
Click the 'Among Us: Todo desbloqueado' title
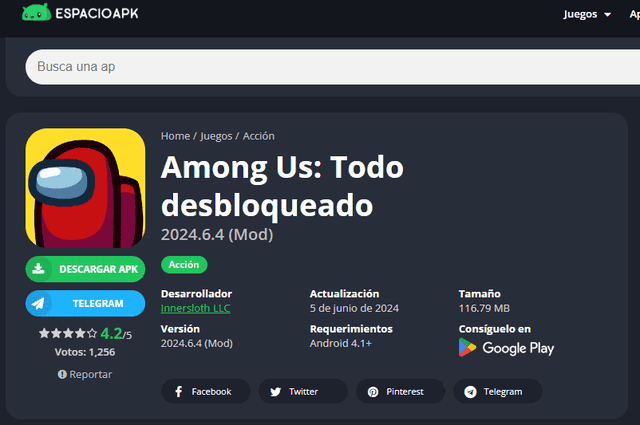click(x=282, y=186)
